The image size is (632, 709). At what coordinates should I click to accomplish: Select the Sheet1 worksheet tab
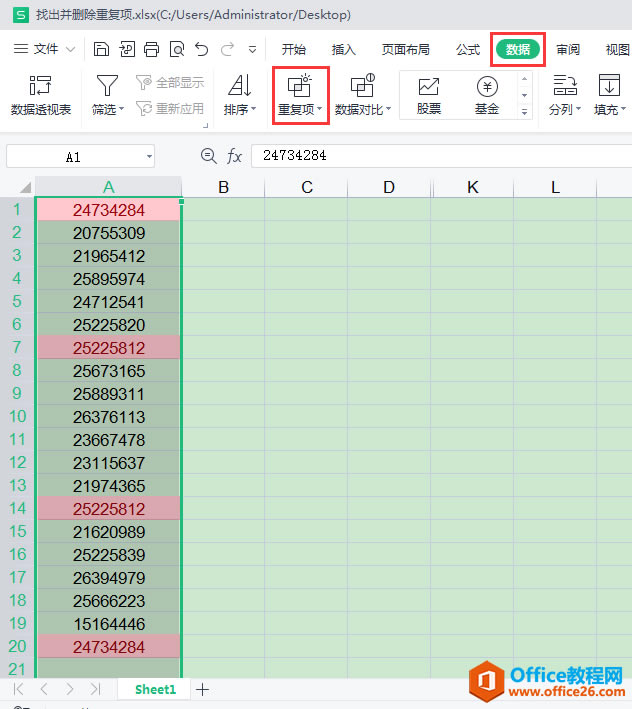click(155, 689)
